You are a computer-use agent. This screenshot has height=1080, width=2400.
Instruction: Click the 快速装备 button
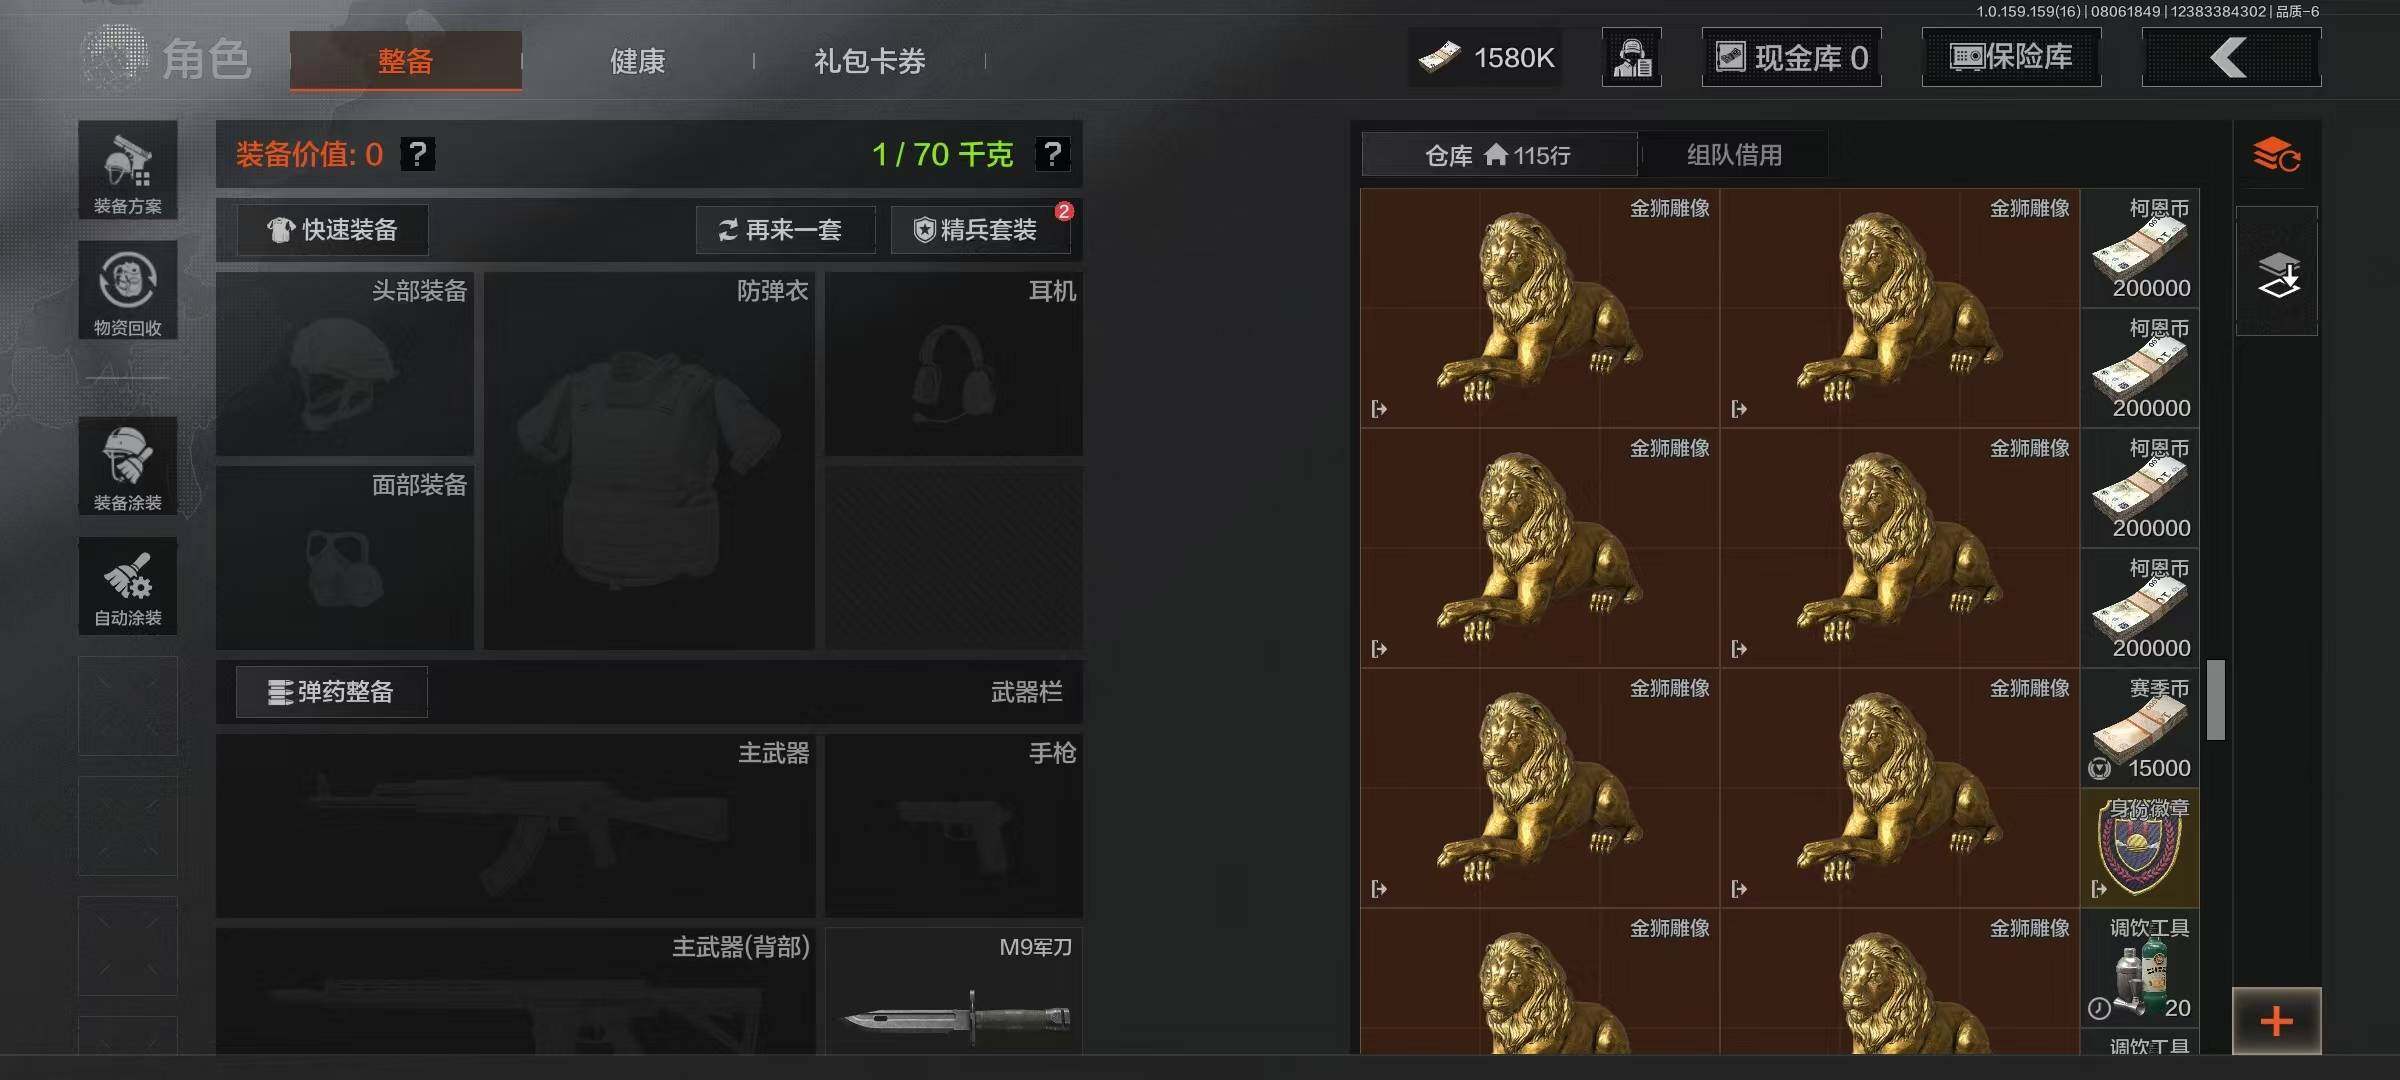pyautogui.click(x=332, y=230)
